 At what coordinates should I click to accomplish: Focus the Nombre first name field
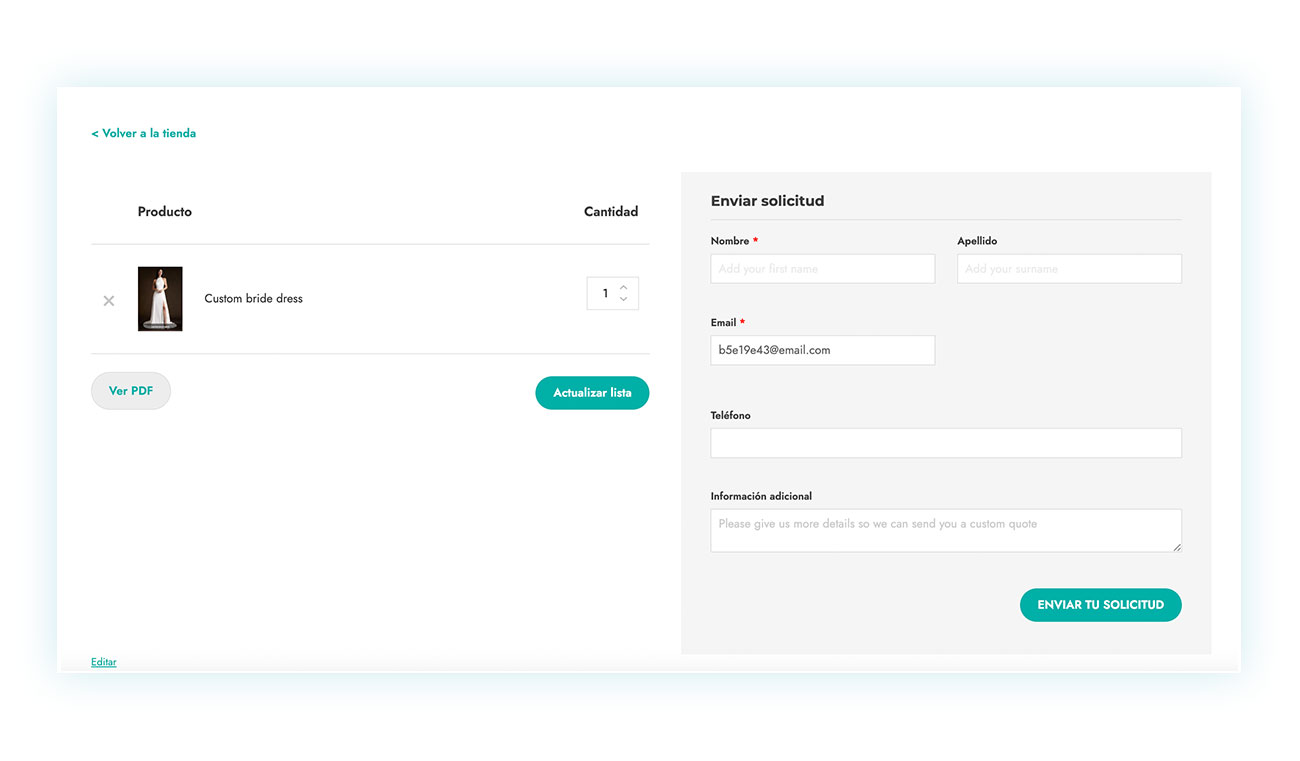click(x=822, y=269)
